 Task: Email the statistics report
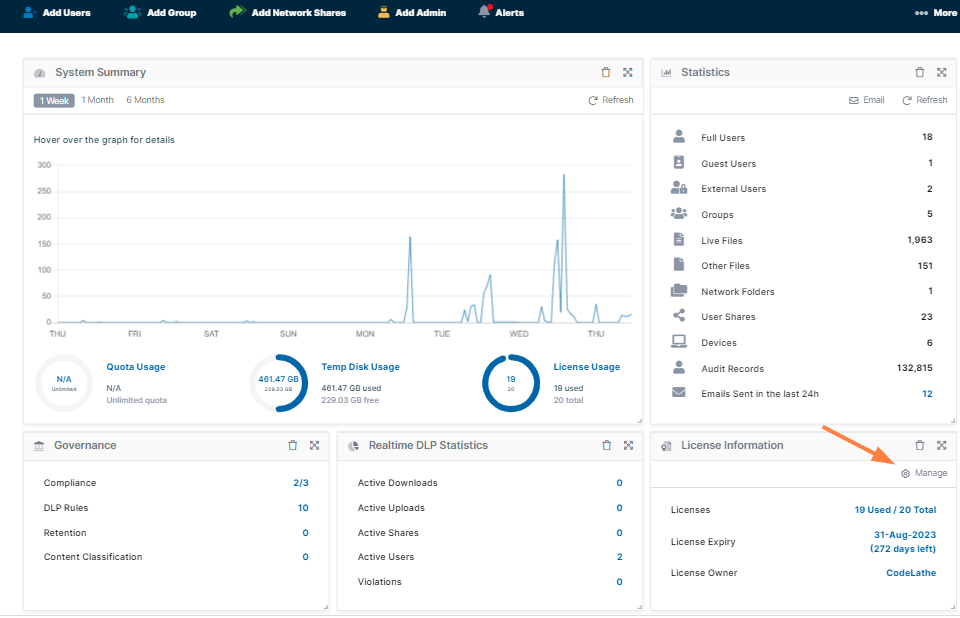pos(866,100)
